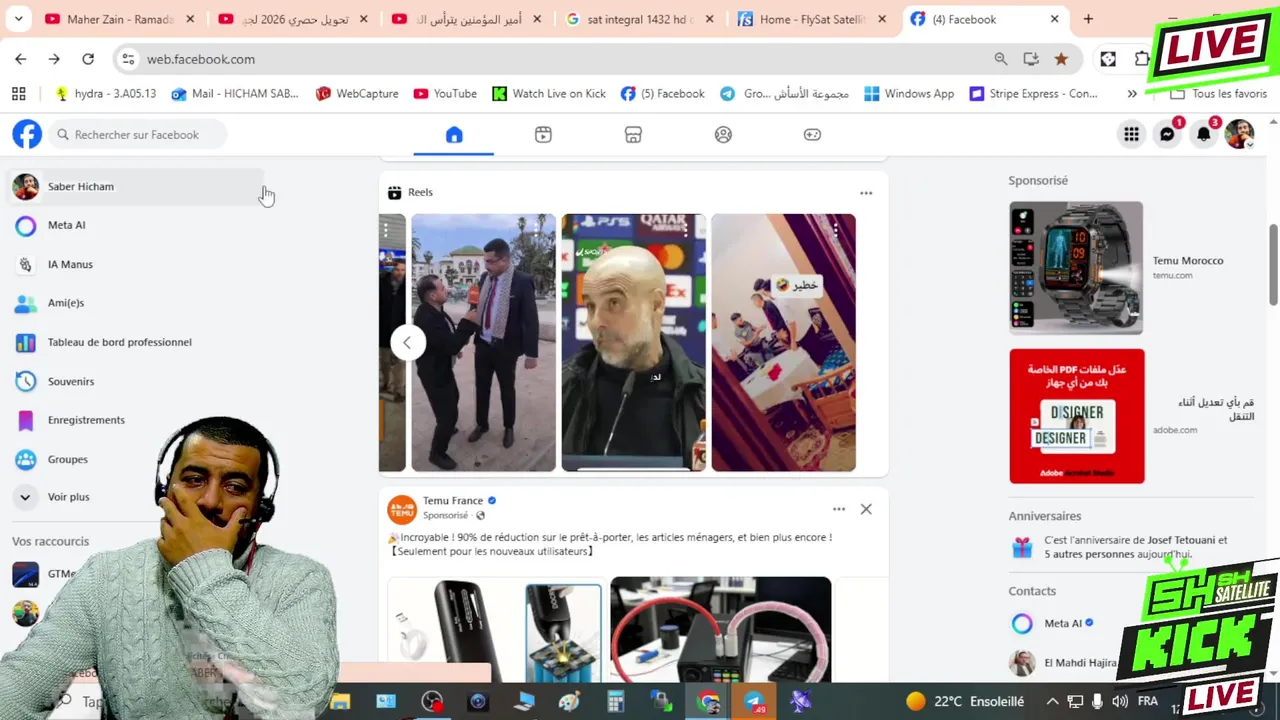Open Telegram from the taskbar
The image size is (1280, 720).
(x=754, y=702)
